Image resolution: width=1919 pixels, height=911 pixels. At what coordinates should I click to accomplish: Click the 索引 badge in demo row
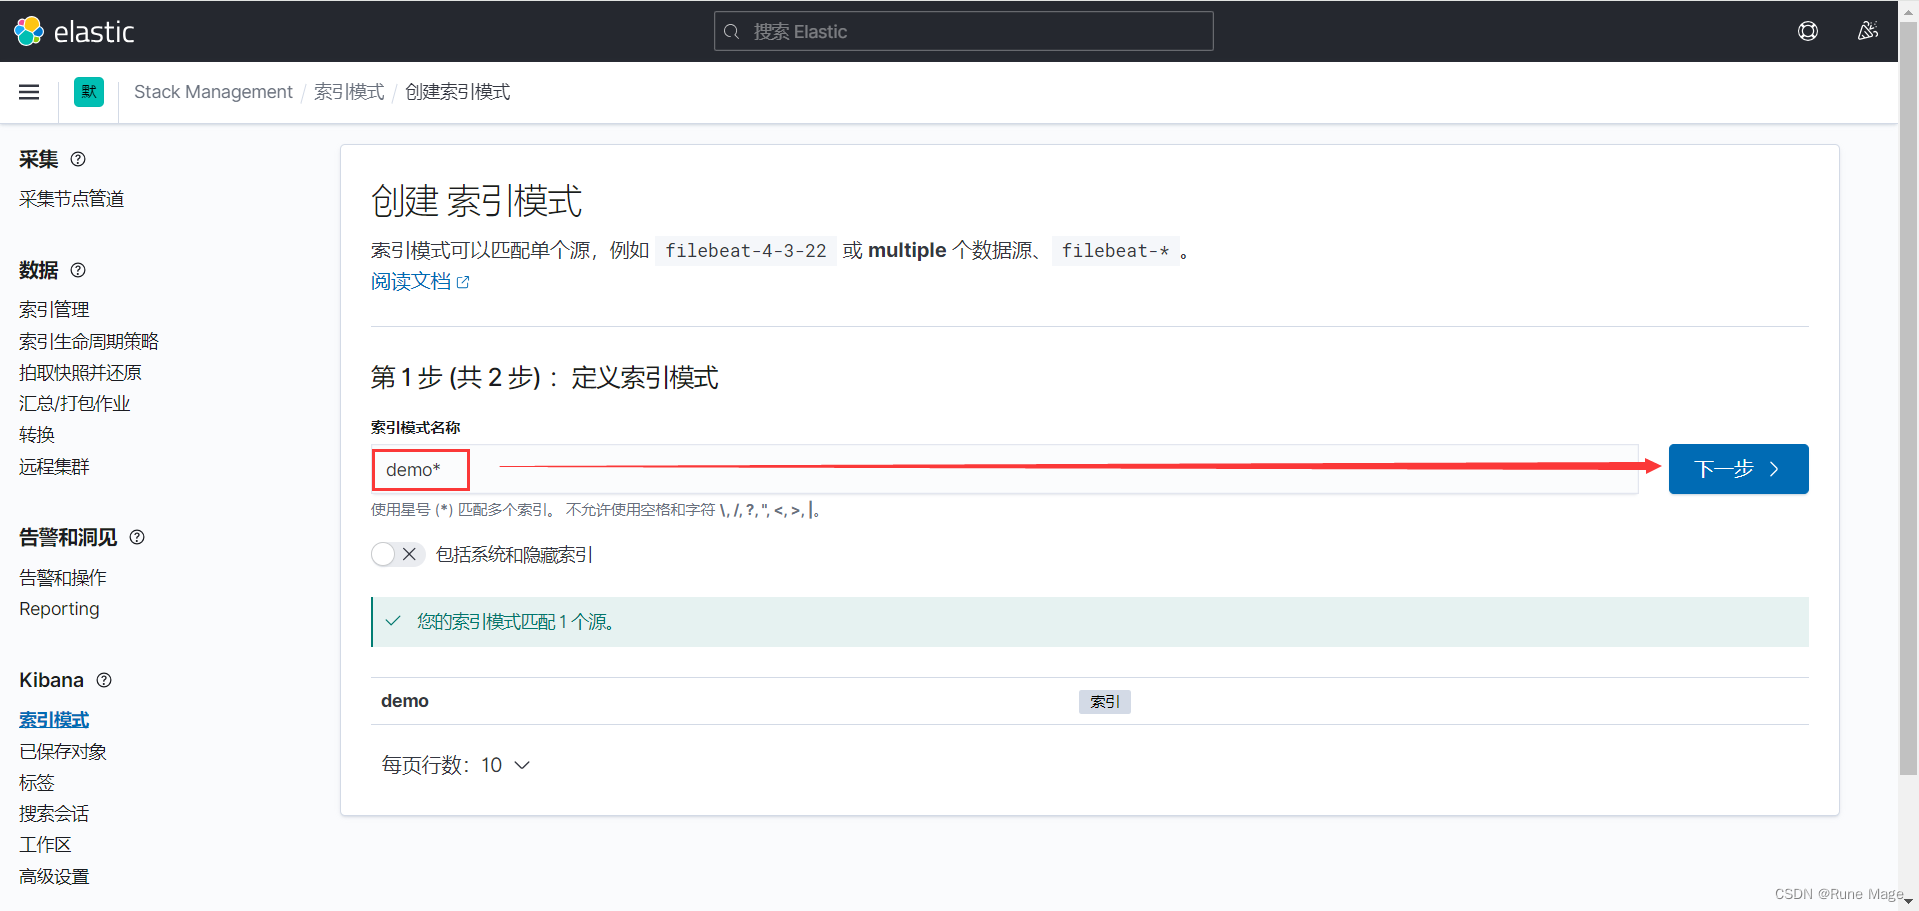pos(1105,702)
